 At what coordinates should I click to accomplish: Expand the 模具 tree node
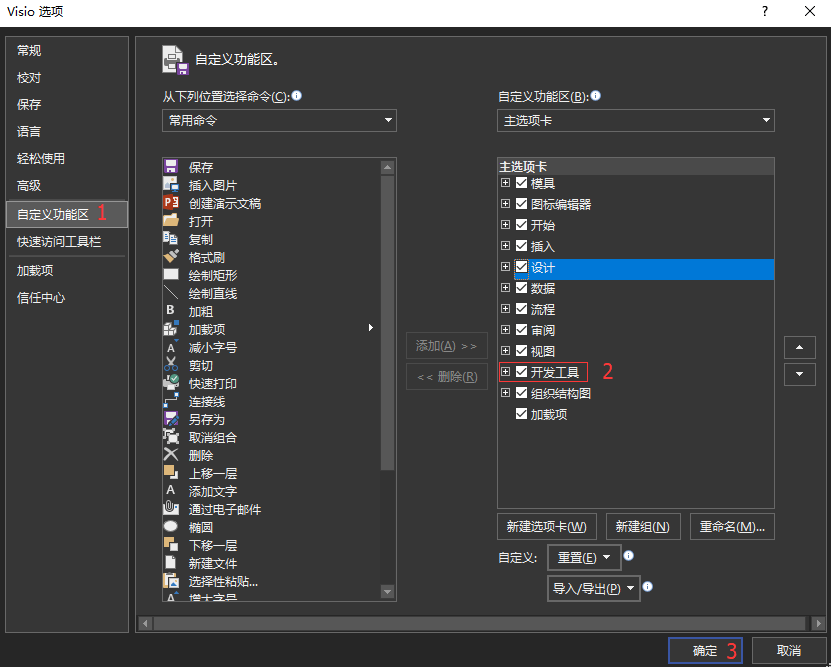[506, 183]
